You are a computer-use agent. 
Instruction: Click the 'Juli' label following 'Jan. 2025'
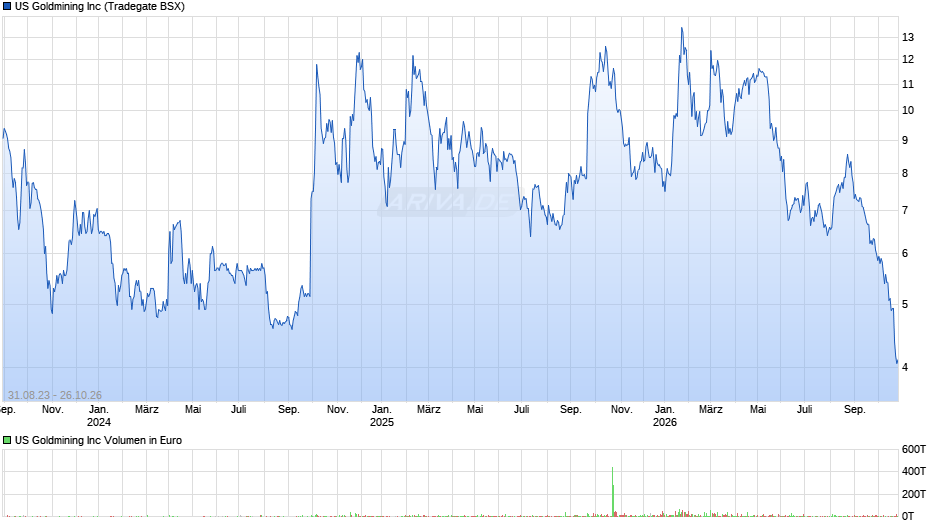pos(522,410)
